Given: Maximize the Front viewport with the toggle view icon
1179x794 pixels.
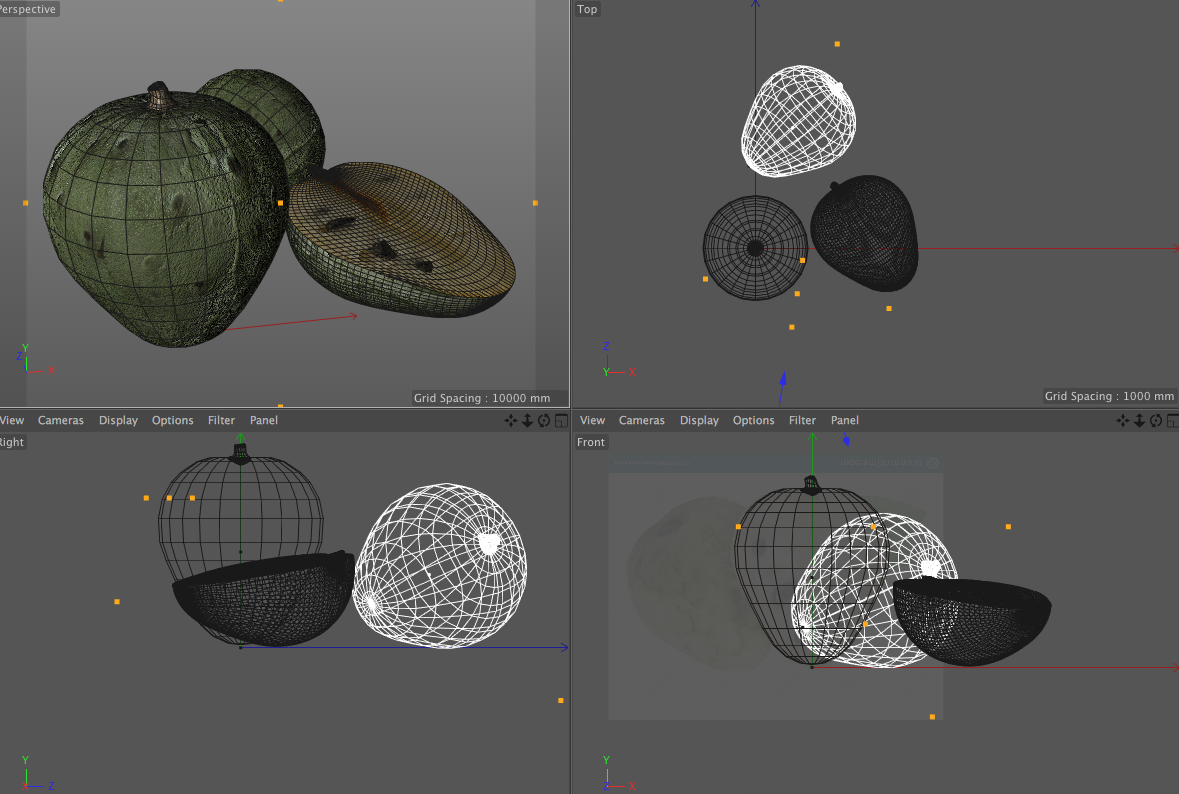Looking at the screenshot, I should (x=1172, y=421).
